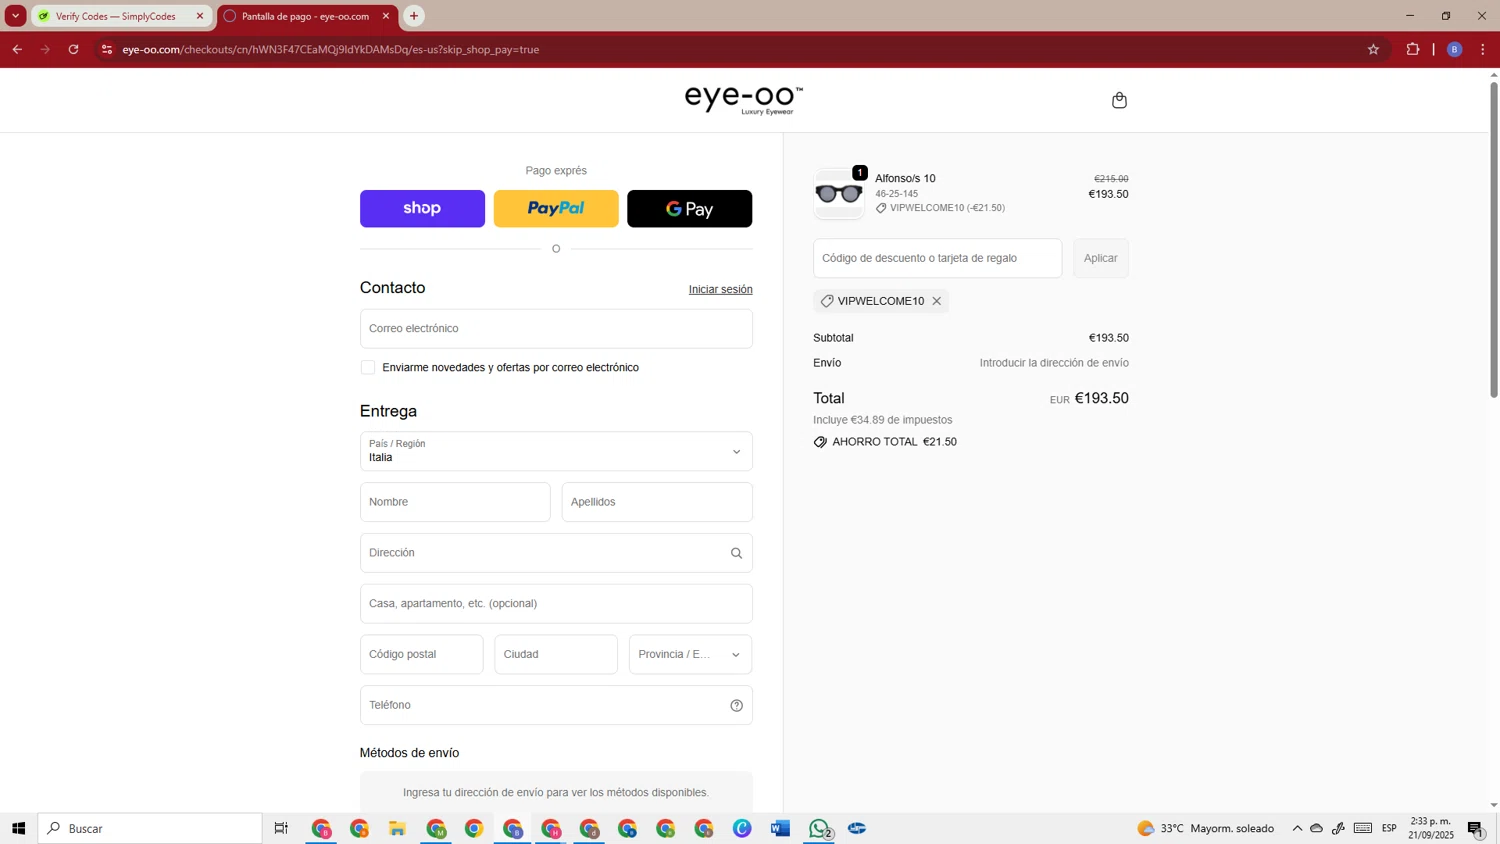This screenshot has width=1500, height=844.
Task: Open Microsoft Word from the taskbar
Action: click(780, 828)
